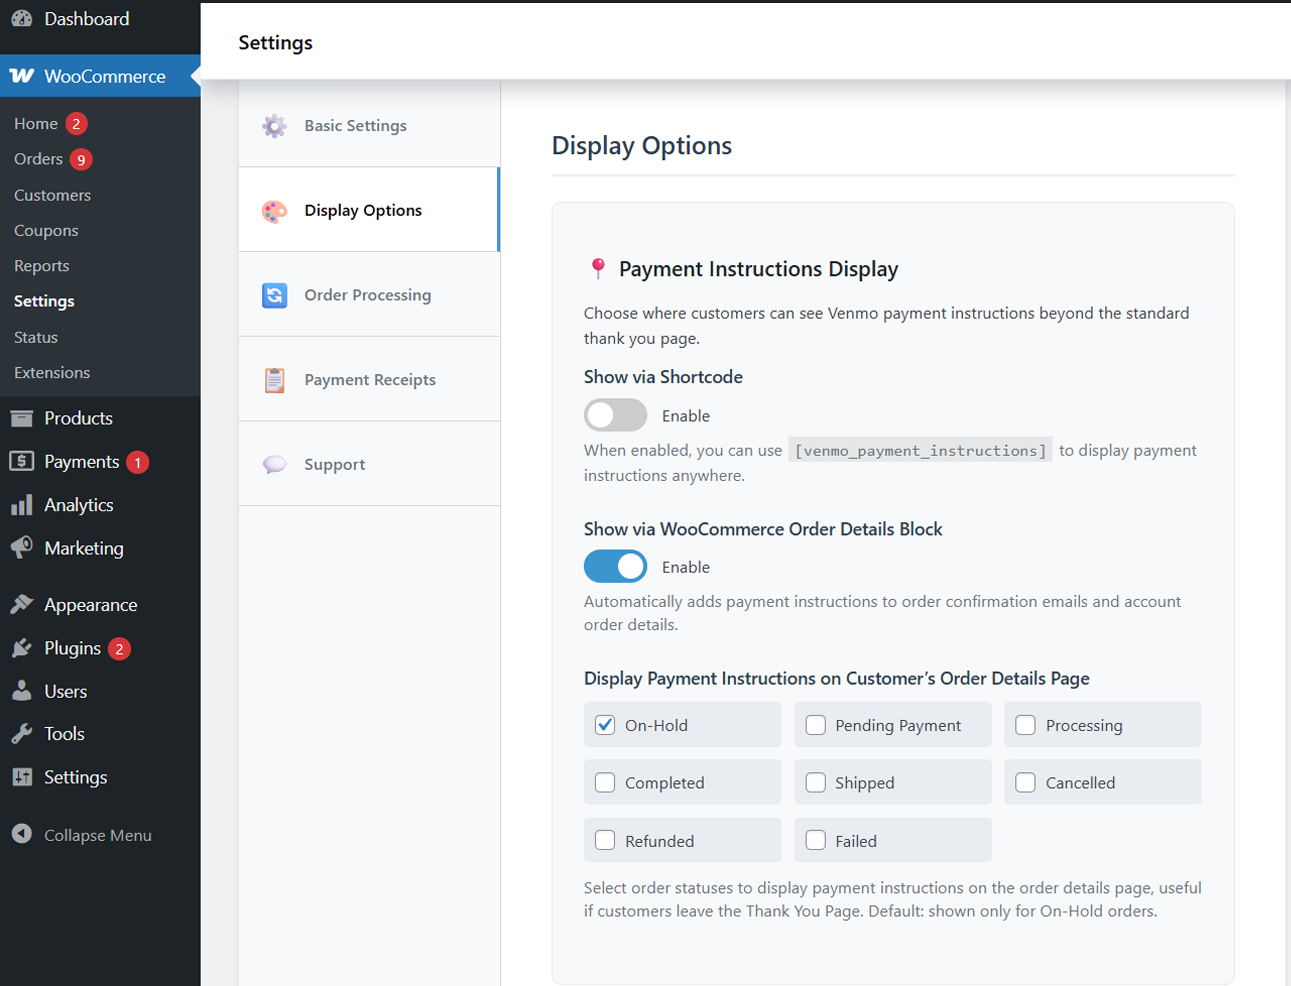Open the Tools menu
The image size is (1291, 986).
(x=100, y=733)
